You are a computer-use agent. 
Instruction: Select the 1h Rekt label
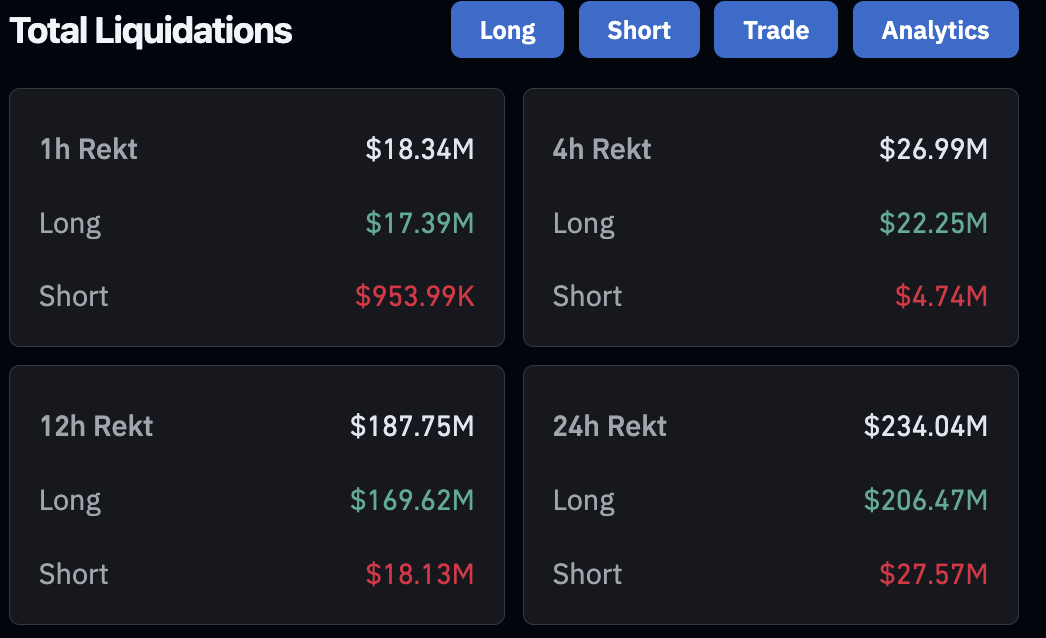tap(89, 149)
